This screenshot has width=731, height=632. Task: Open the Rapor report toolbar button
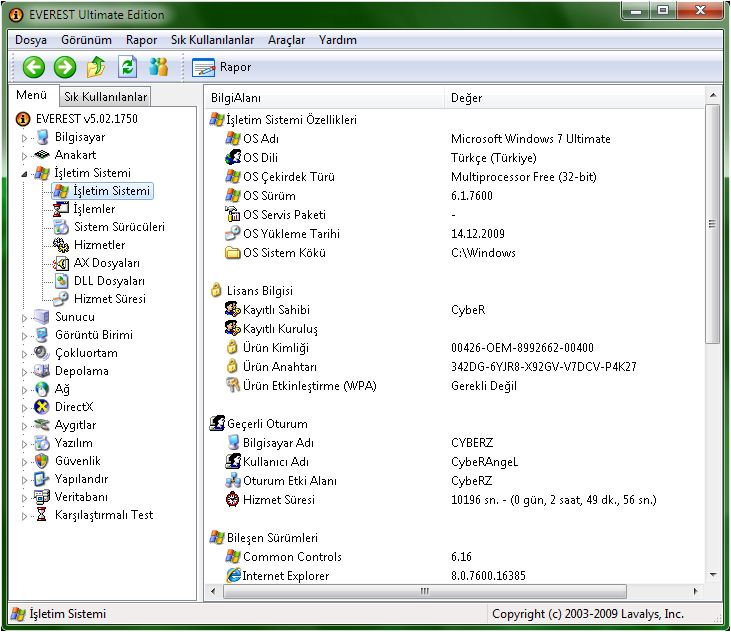pyautogui.click(x=222, y=67)
